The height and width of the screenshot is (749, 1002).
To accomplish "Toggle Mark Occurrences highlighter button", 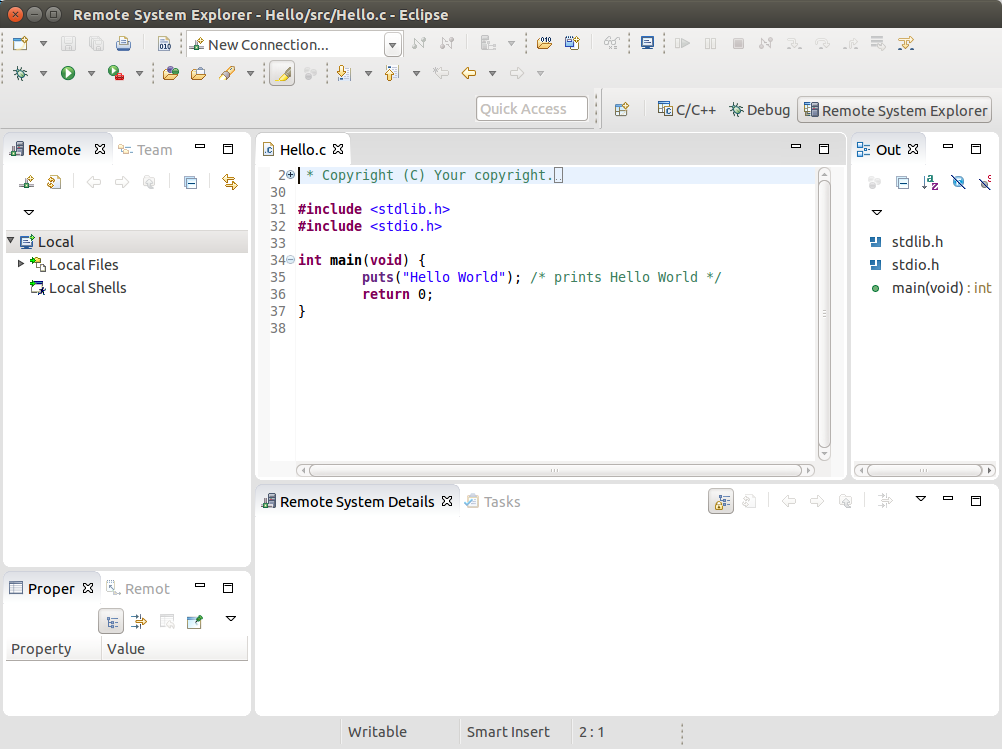I will pos(282,74).
